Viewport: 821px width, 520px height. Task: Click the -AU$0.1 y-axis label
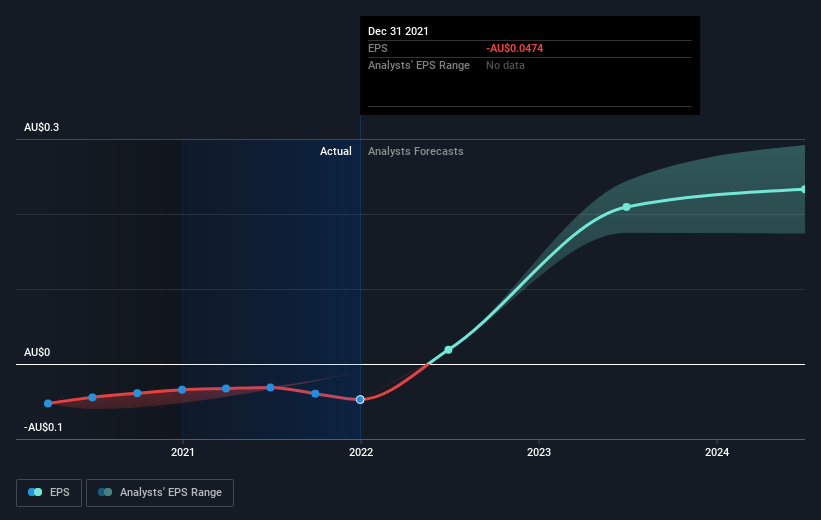[x=43, y=427]
